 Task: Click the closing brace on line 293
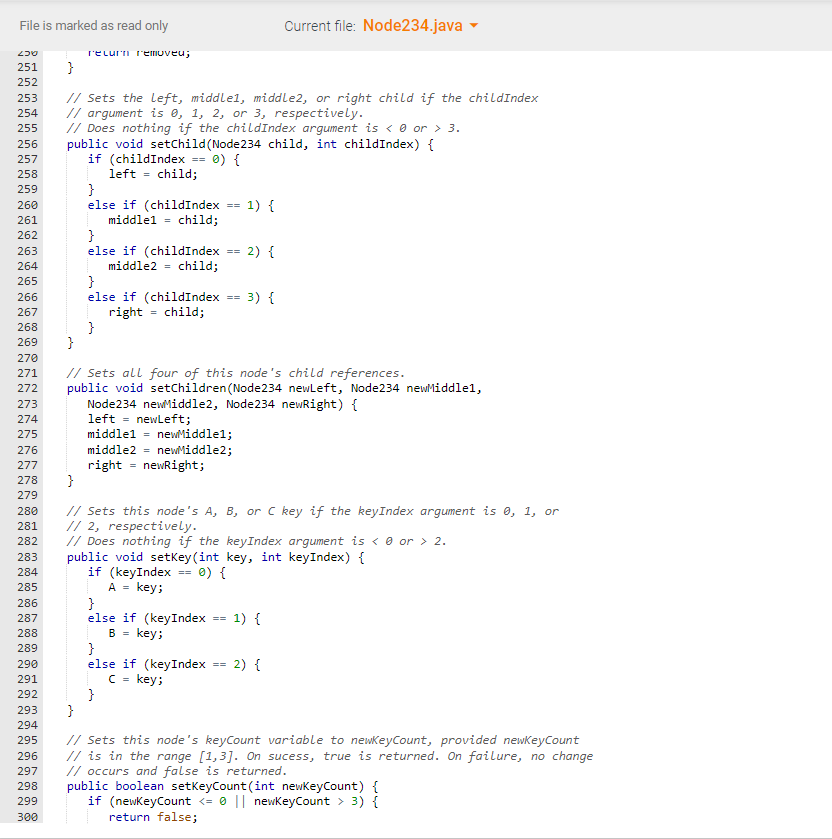(70, 709)
